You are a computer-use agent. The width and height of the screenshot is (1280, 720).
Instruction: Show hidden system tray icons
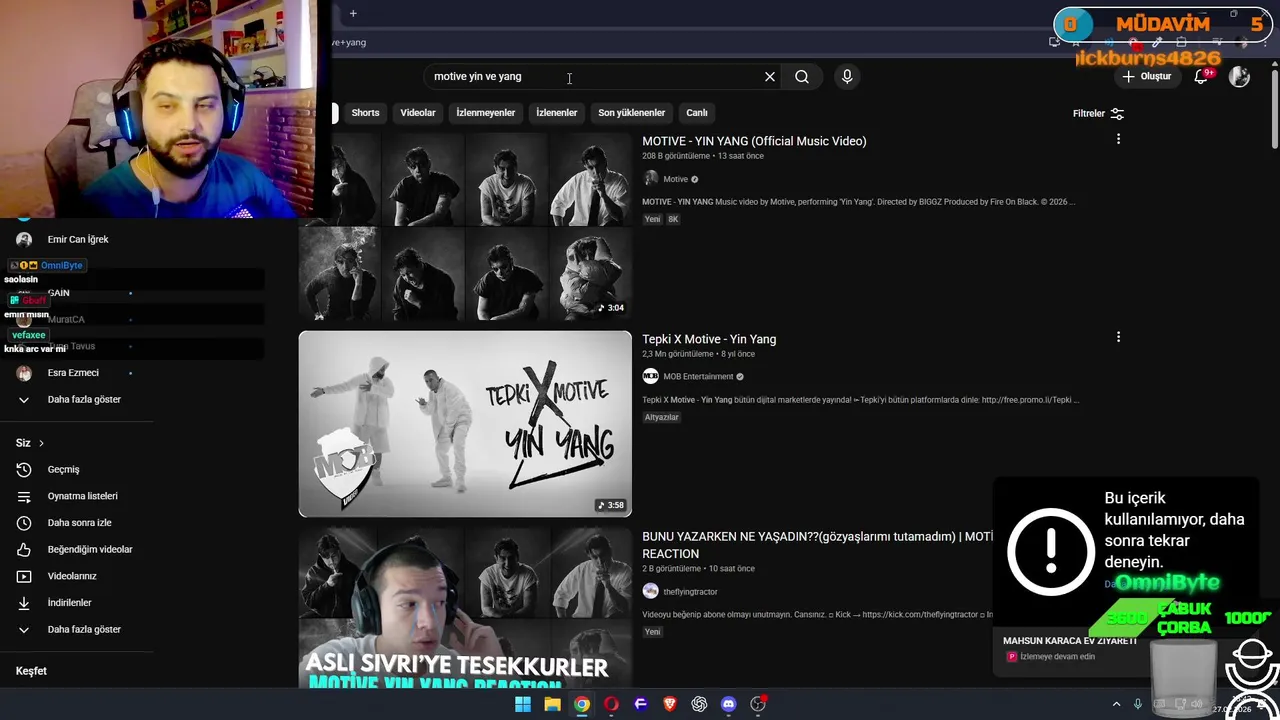[x=1116, y=704]
